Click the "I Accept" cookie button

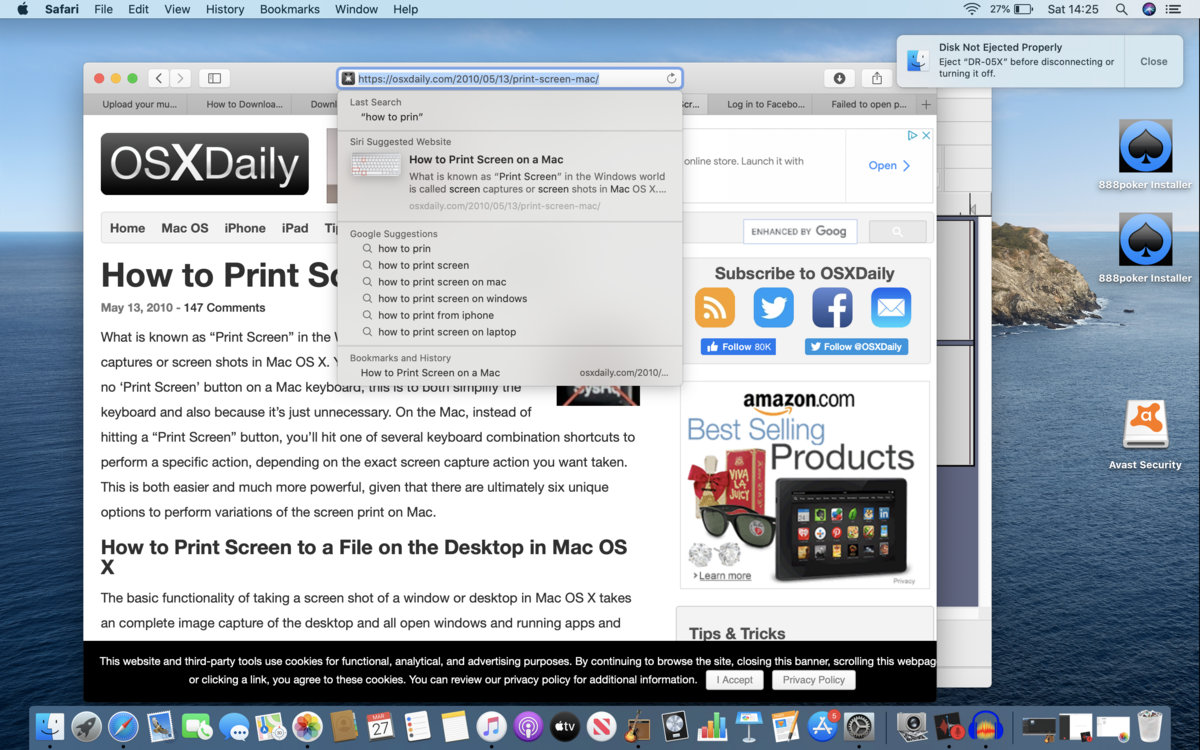point(737,680)
